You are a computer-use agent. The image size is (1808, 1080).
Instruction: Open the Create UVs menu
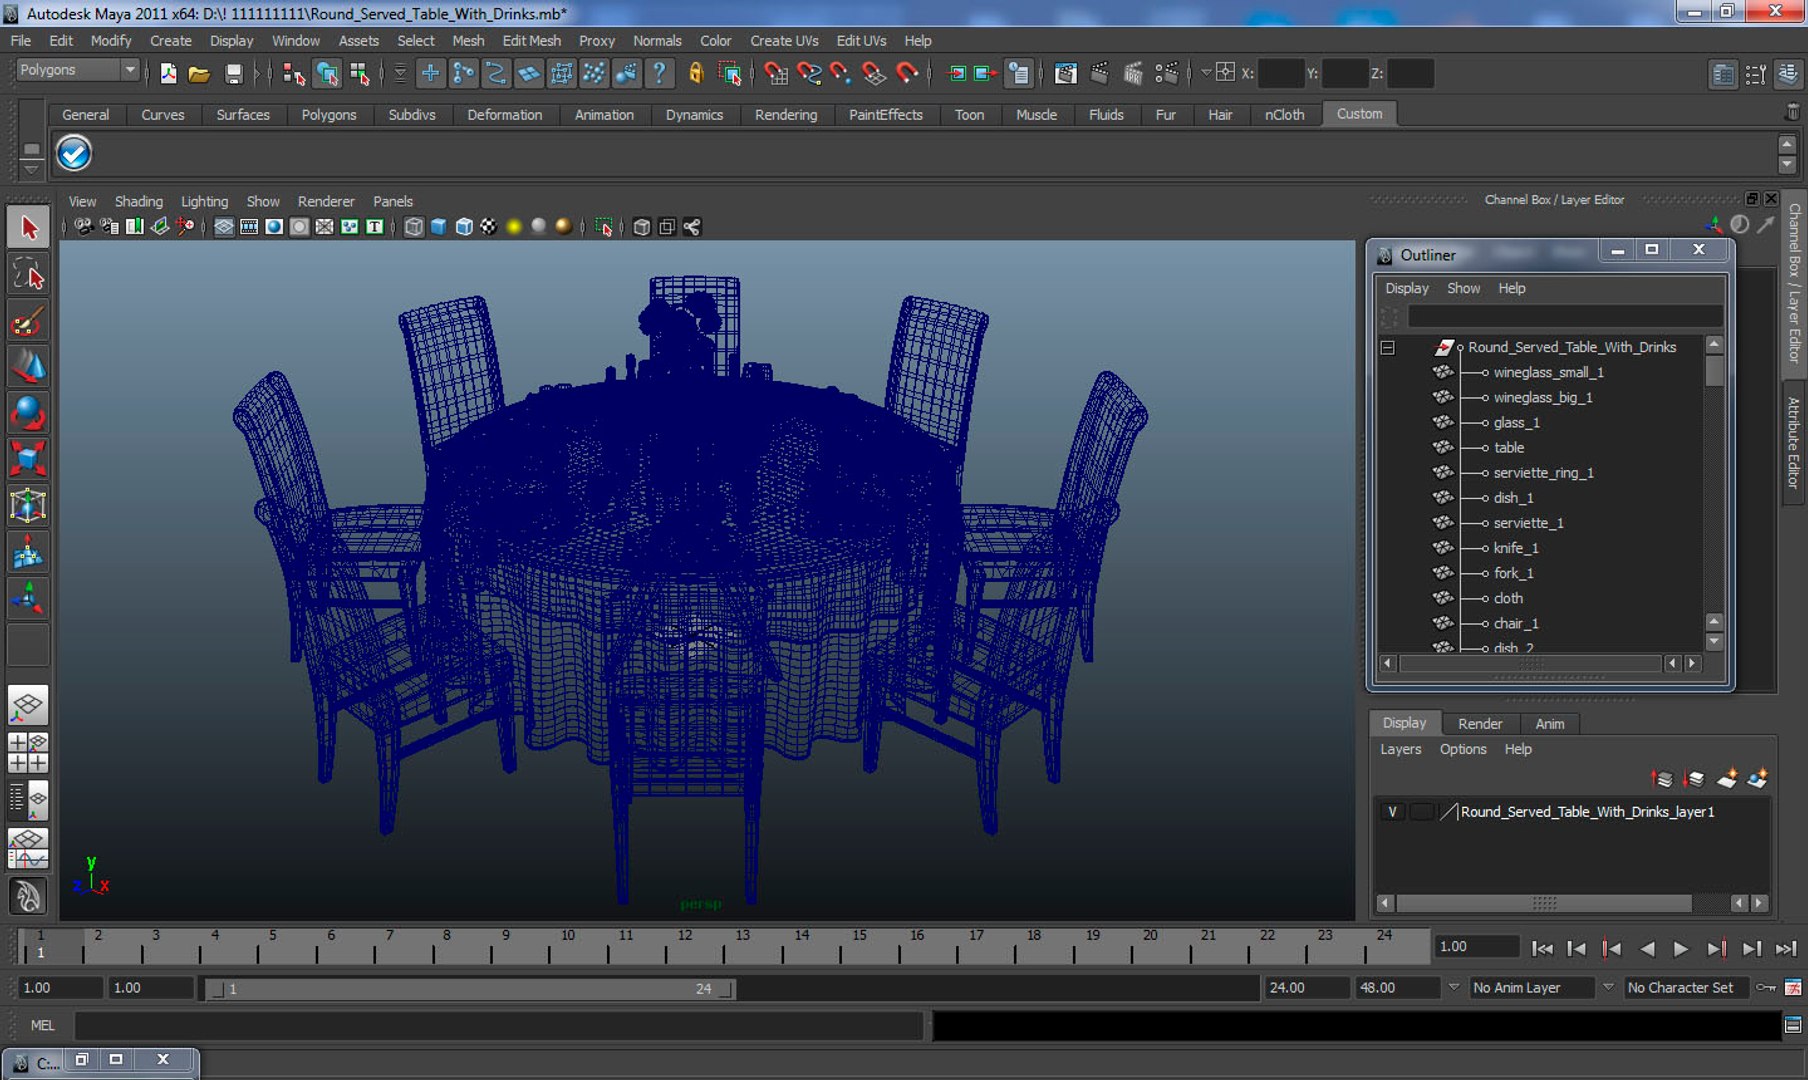pyautogui.click(x=784, y=41)
